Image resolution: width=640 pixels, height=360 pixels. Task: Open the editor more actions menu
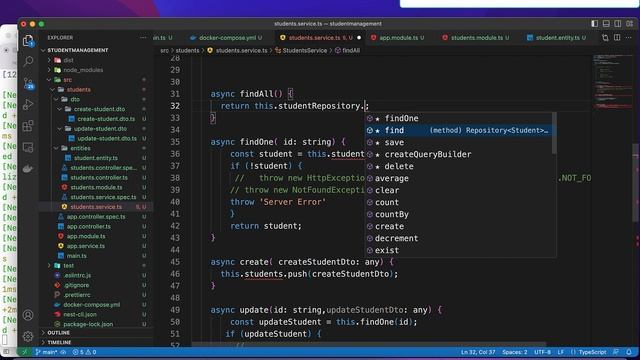(x=629, y=38)
